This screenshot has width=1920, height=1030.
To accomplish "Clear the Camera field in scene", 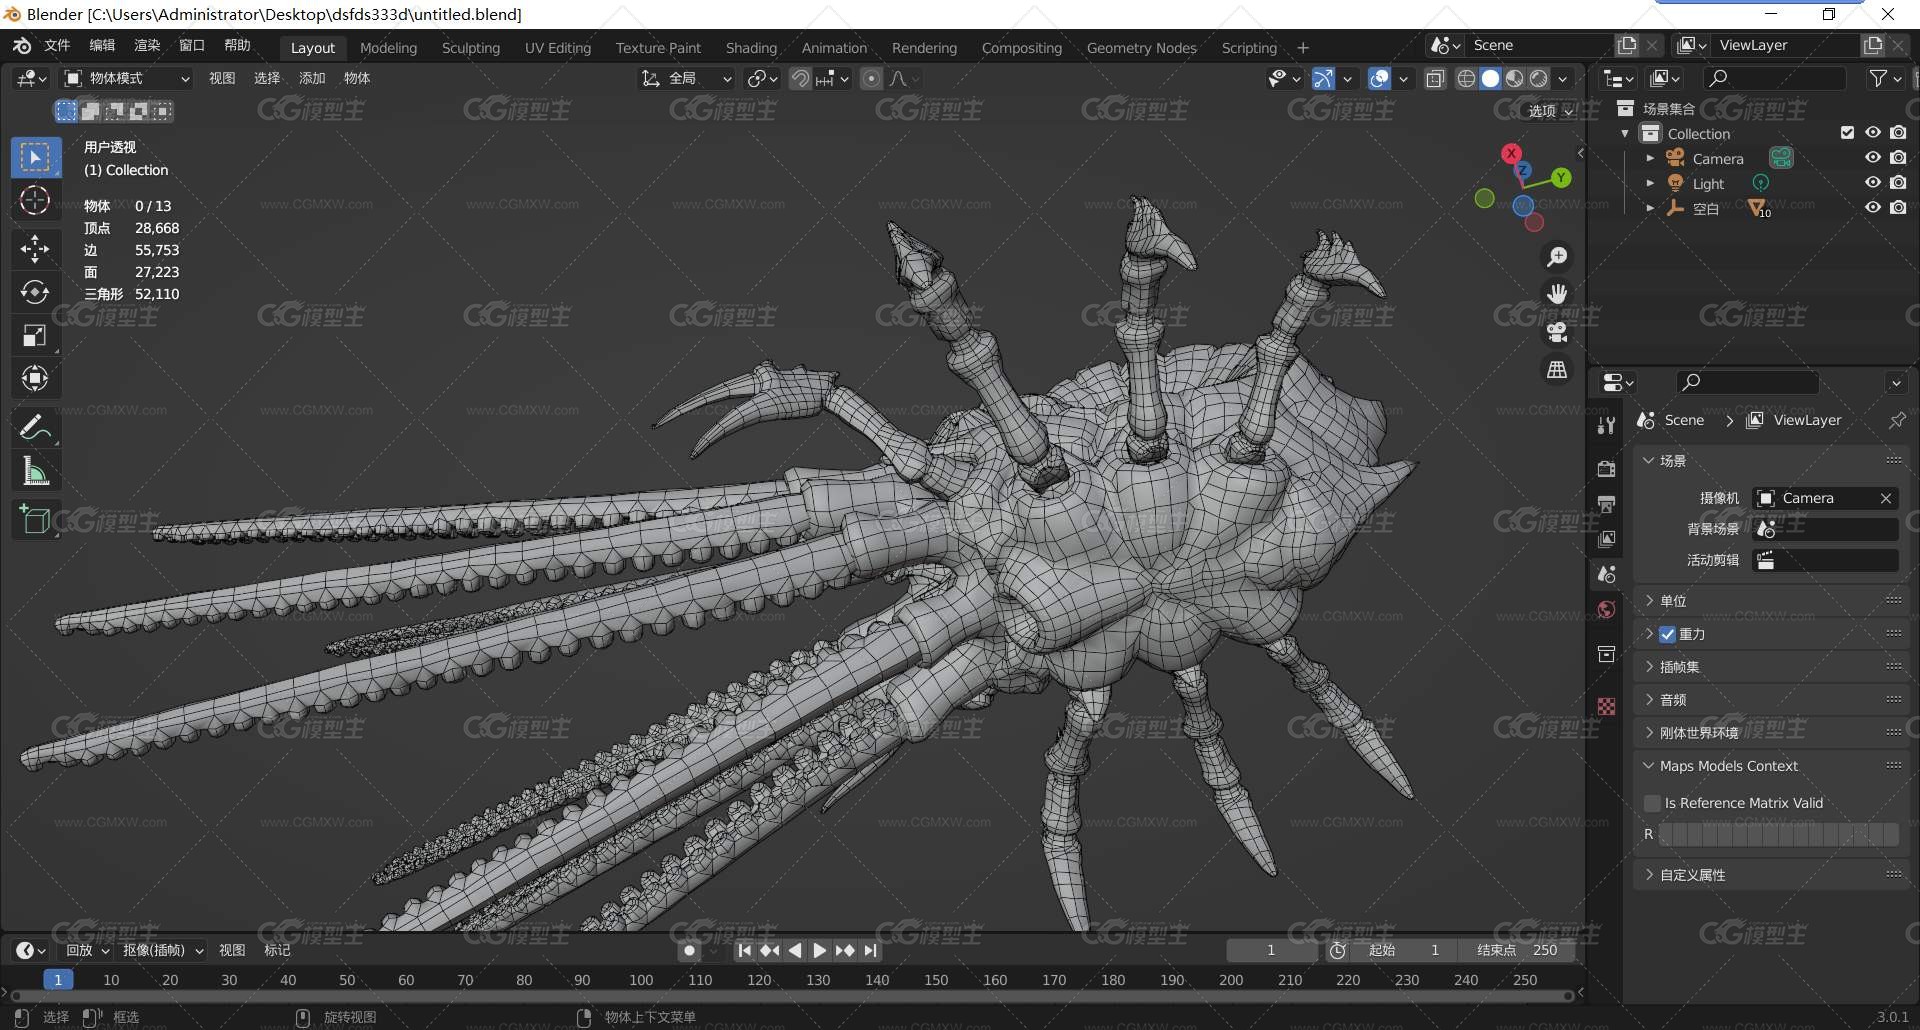I will (x=1885, y=498).
